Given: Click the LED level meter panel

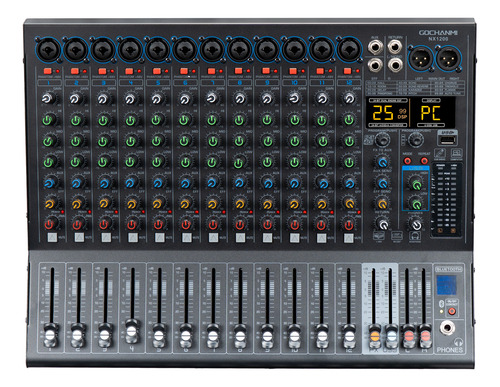Looking at the screenshot, I should (x=447, y=200).
